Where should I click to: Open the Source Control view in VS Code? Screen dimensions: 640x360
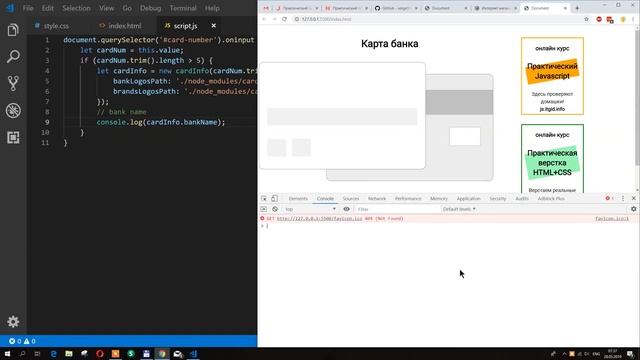13,83
